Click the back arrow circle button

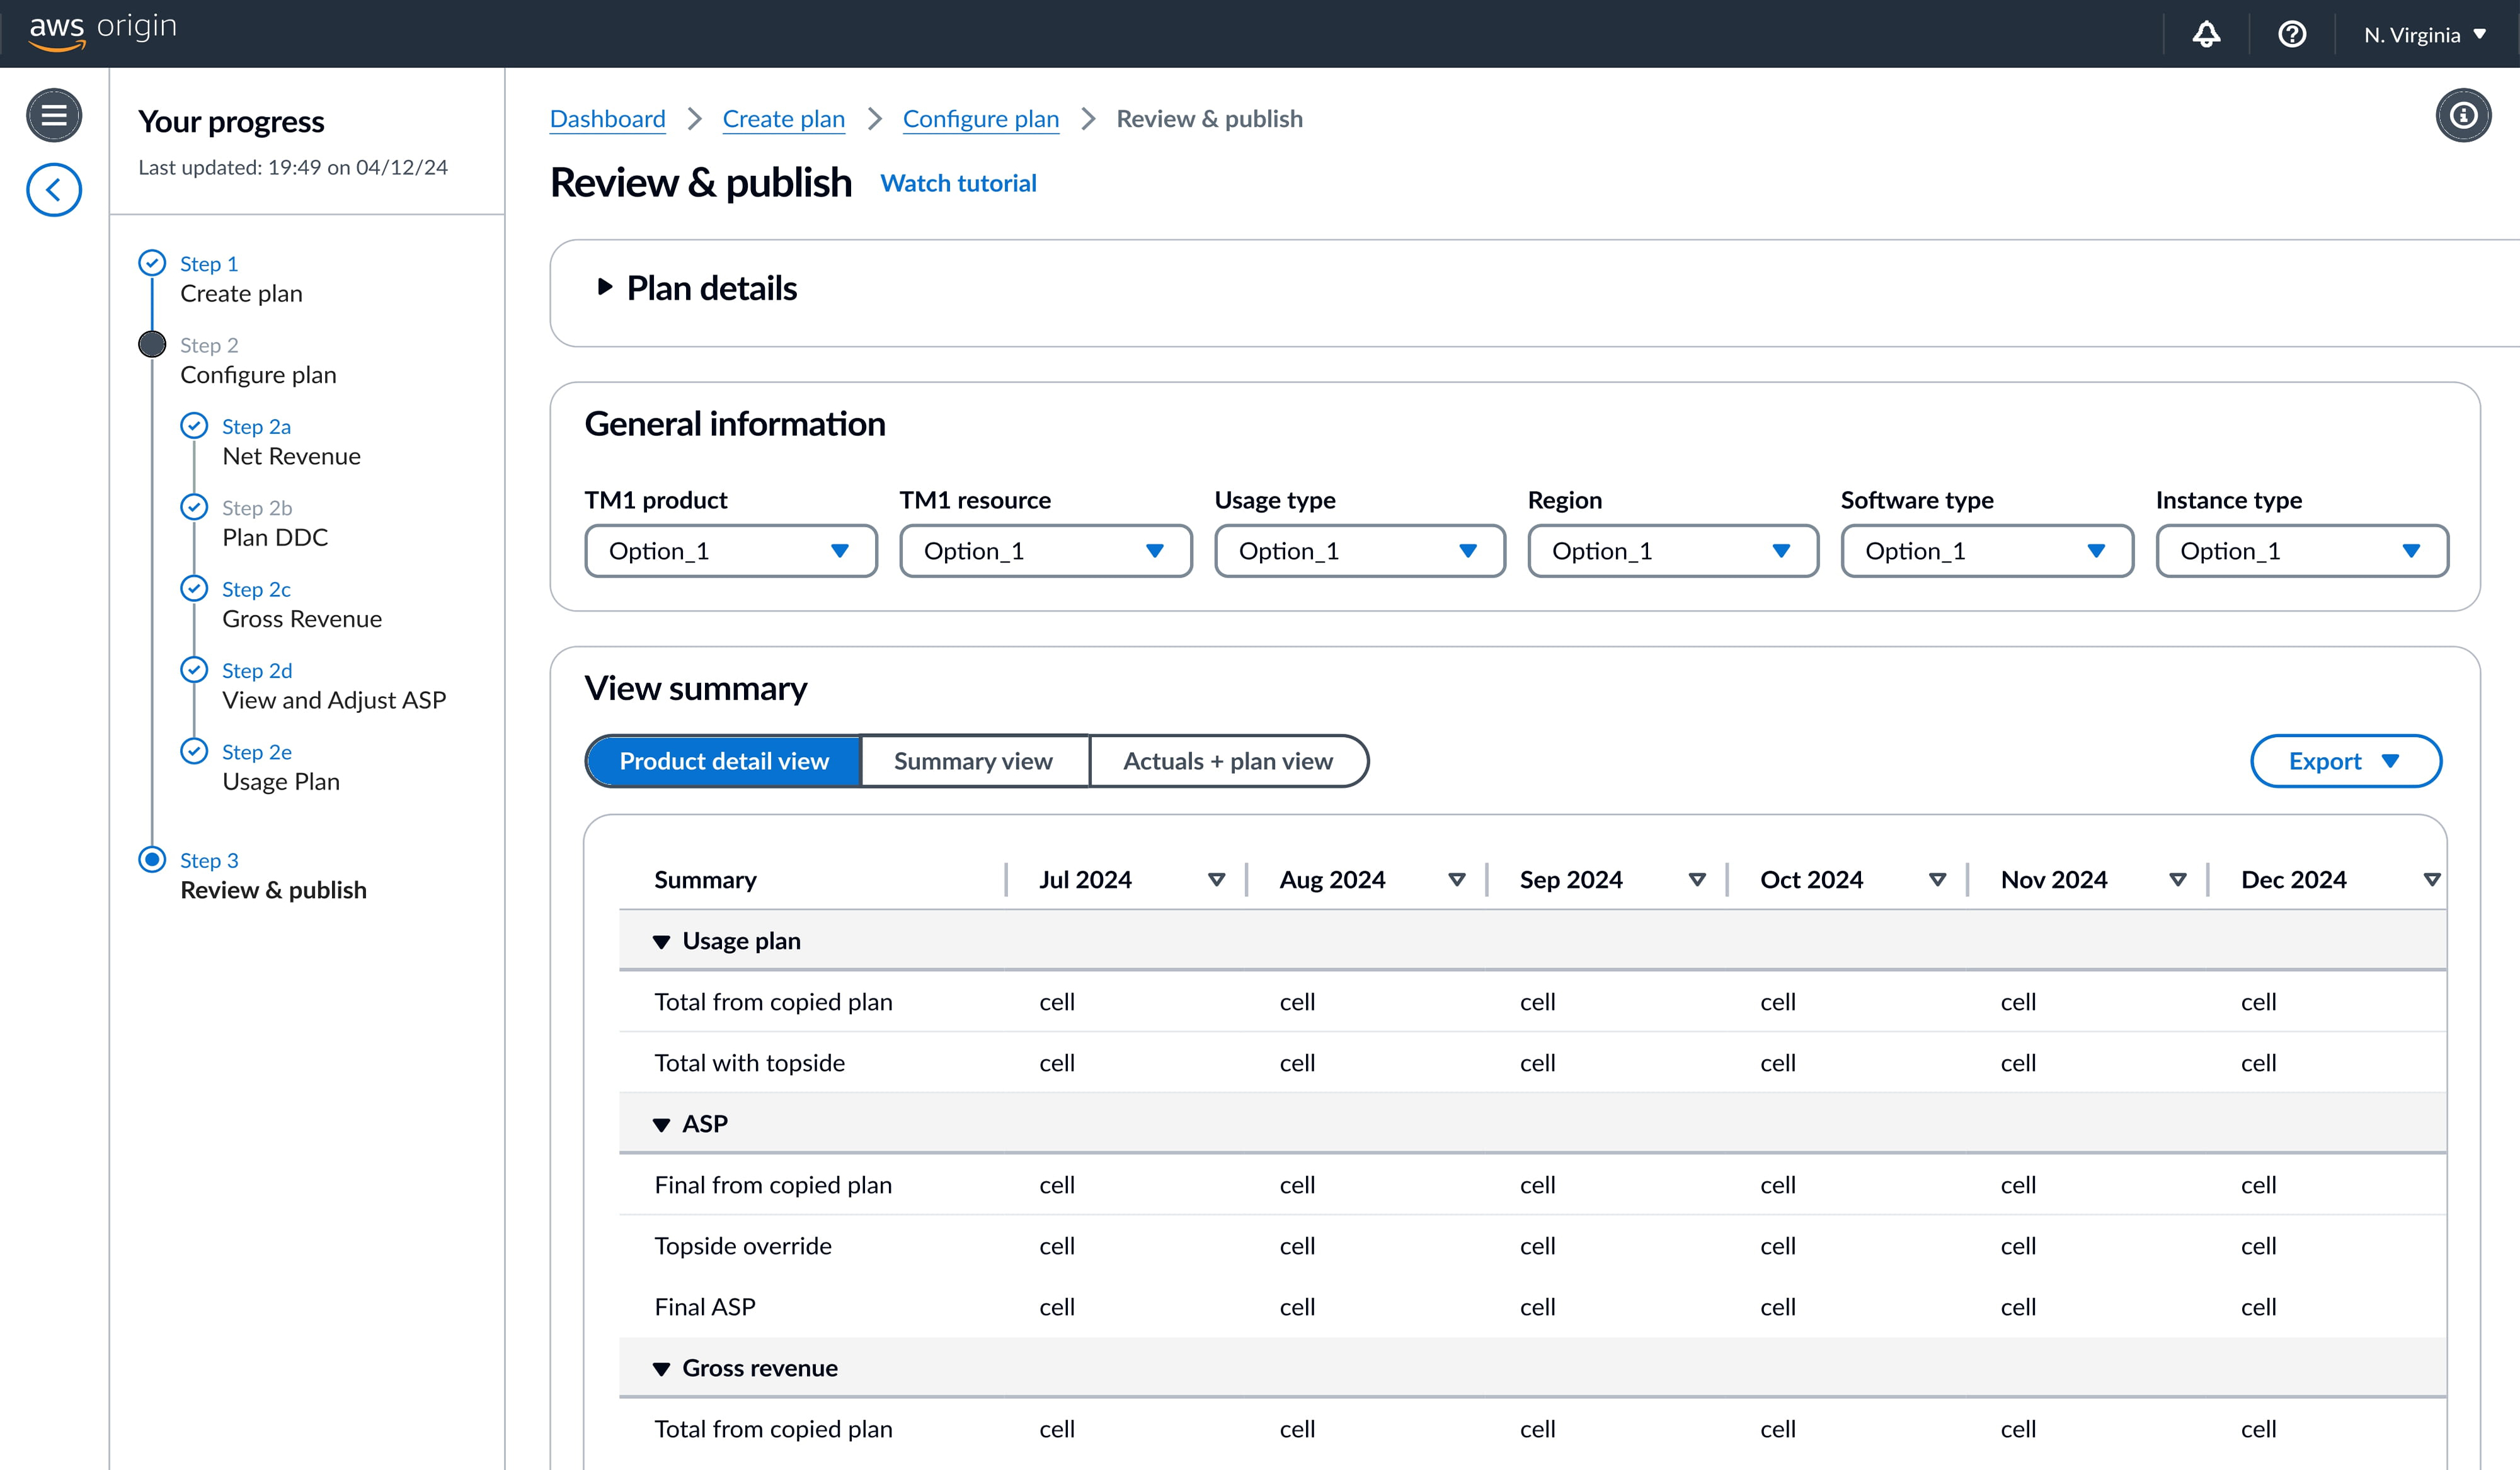(54, 190)
